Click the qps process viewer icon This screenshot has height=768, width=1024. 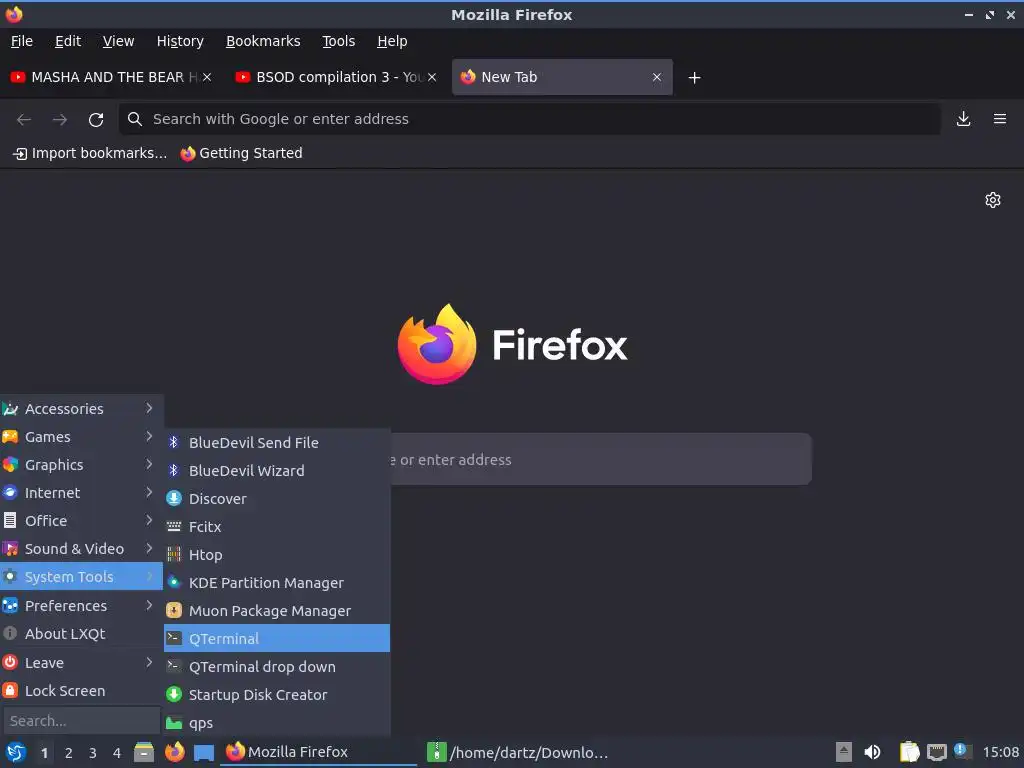[x=174, y=722]
